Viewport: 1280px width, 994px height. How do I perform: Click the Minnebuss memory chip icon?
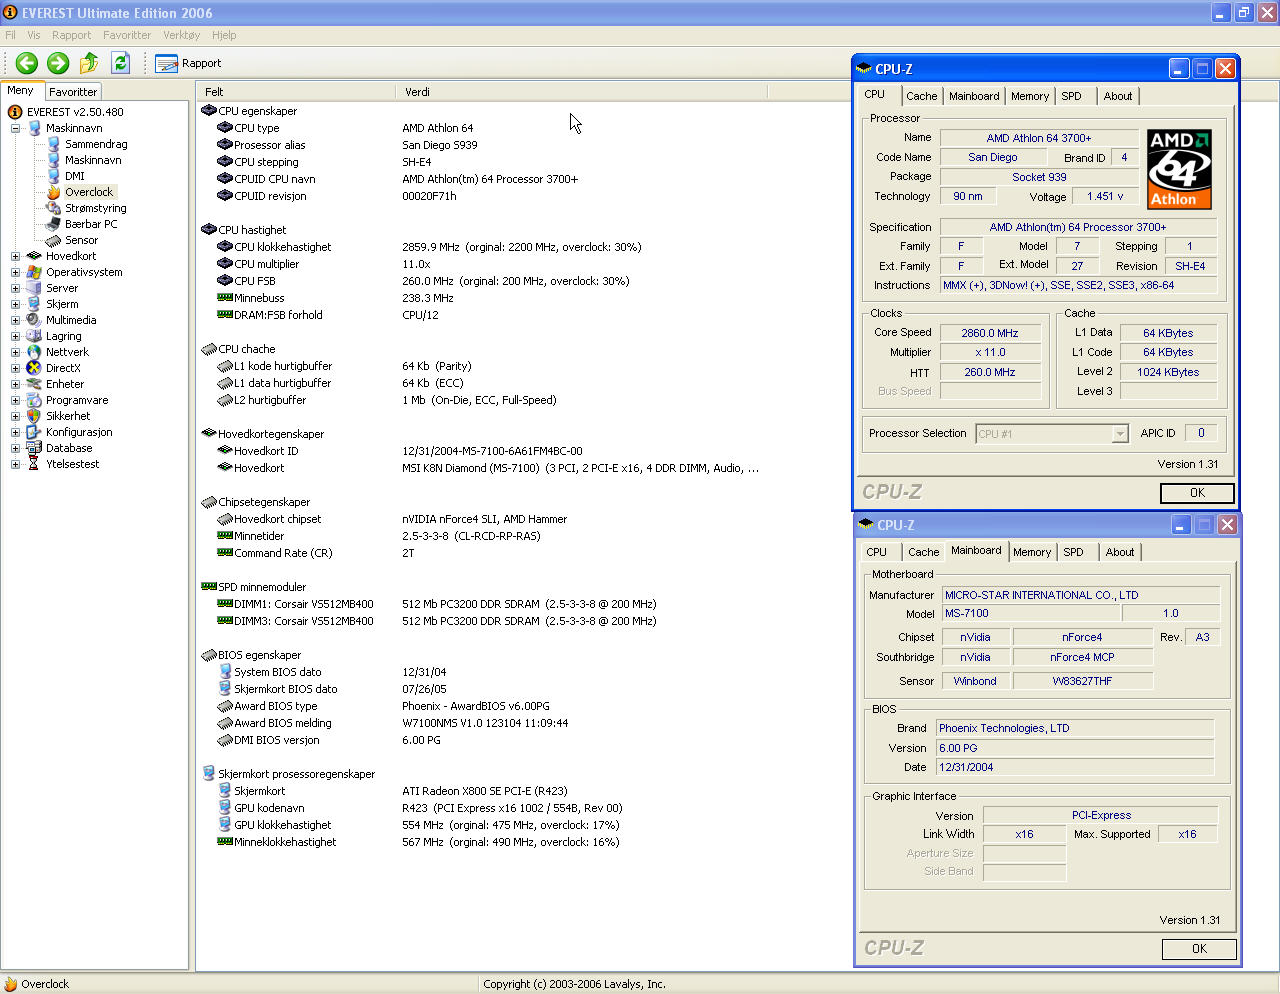point(225,298)
